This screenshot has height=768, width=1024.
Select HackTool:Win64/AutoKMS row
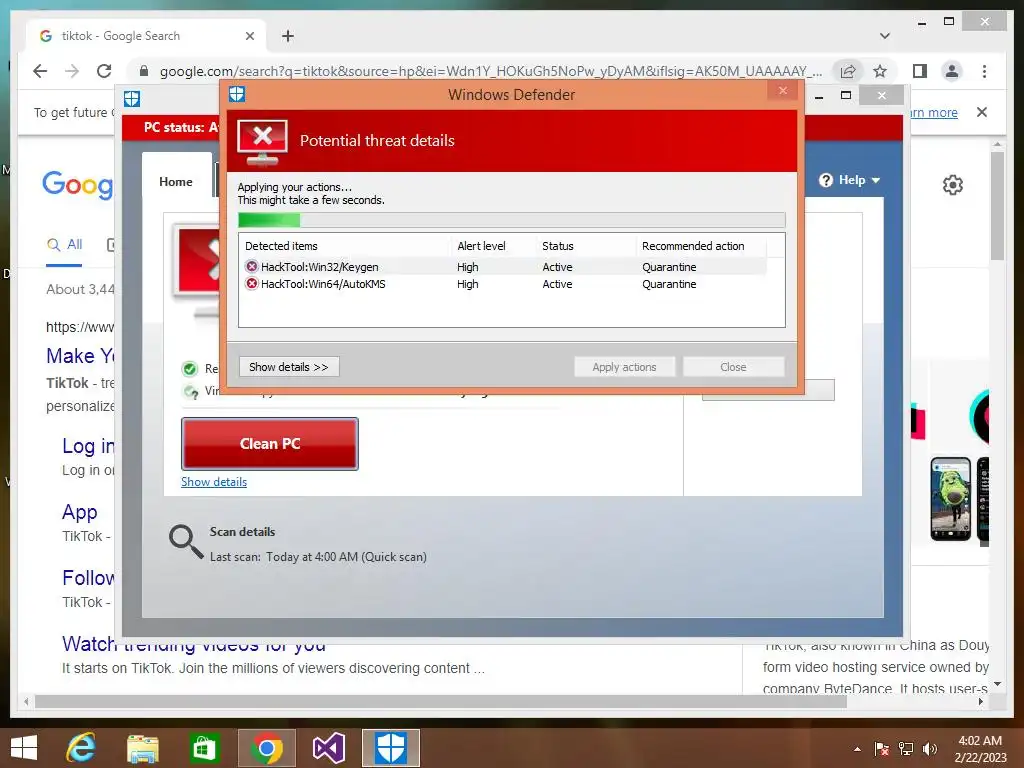pyautogui.click(x=503, y=284)
